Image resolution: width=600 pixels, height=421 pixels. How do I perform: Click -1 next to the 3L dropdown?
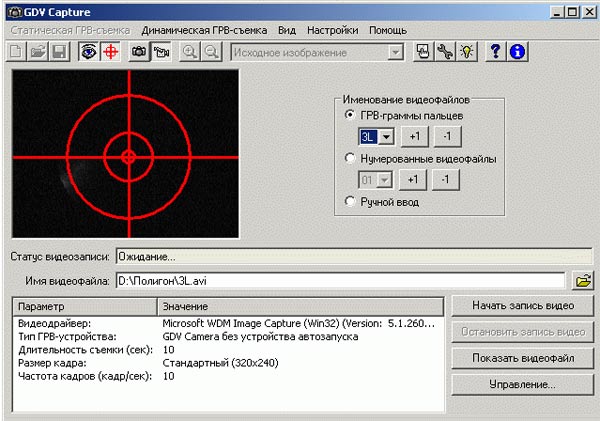[447, 137]
